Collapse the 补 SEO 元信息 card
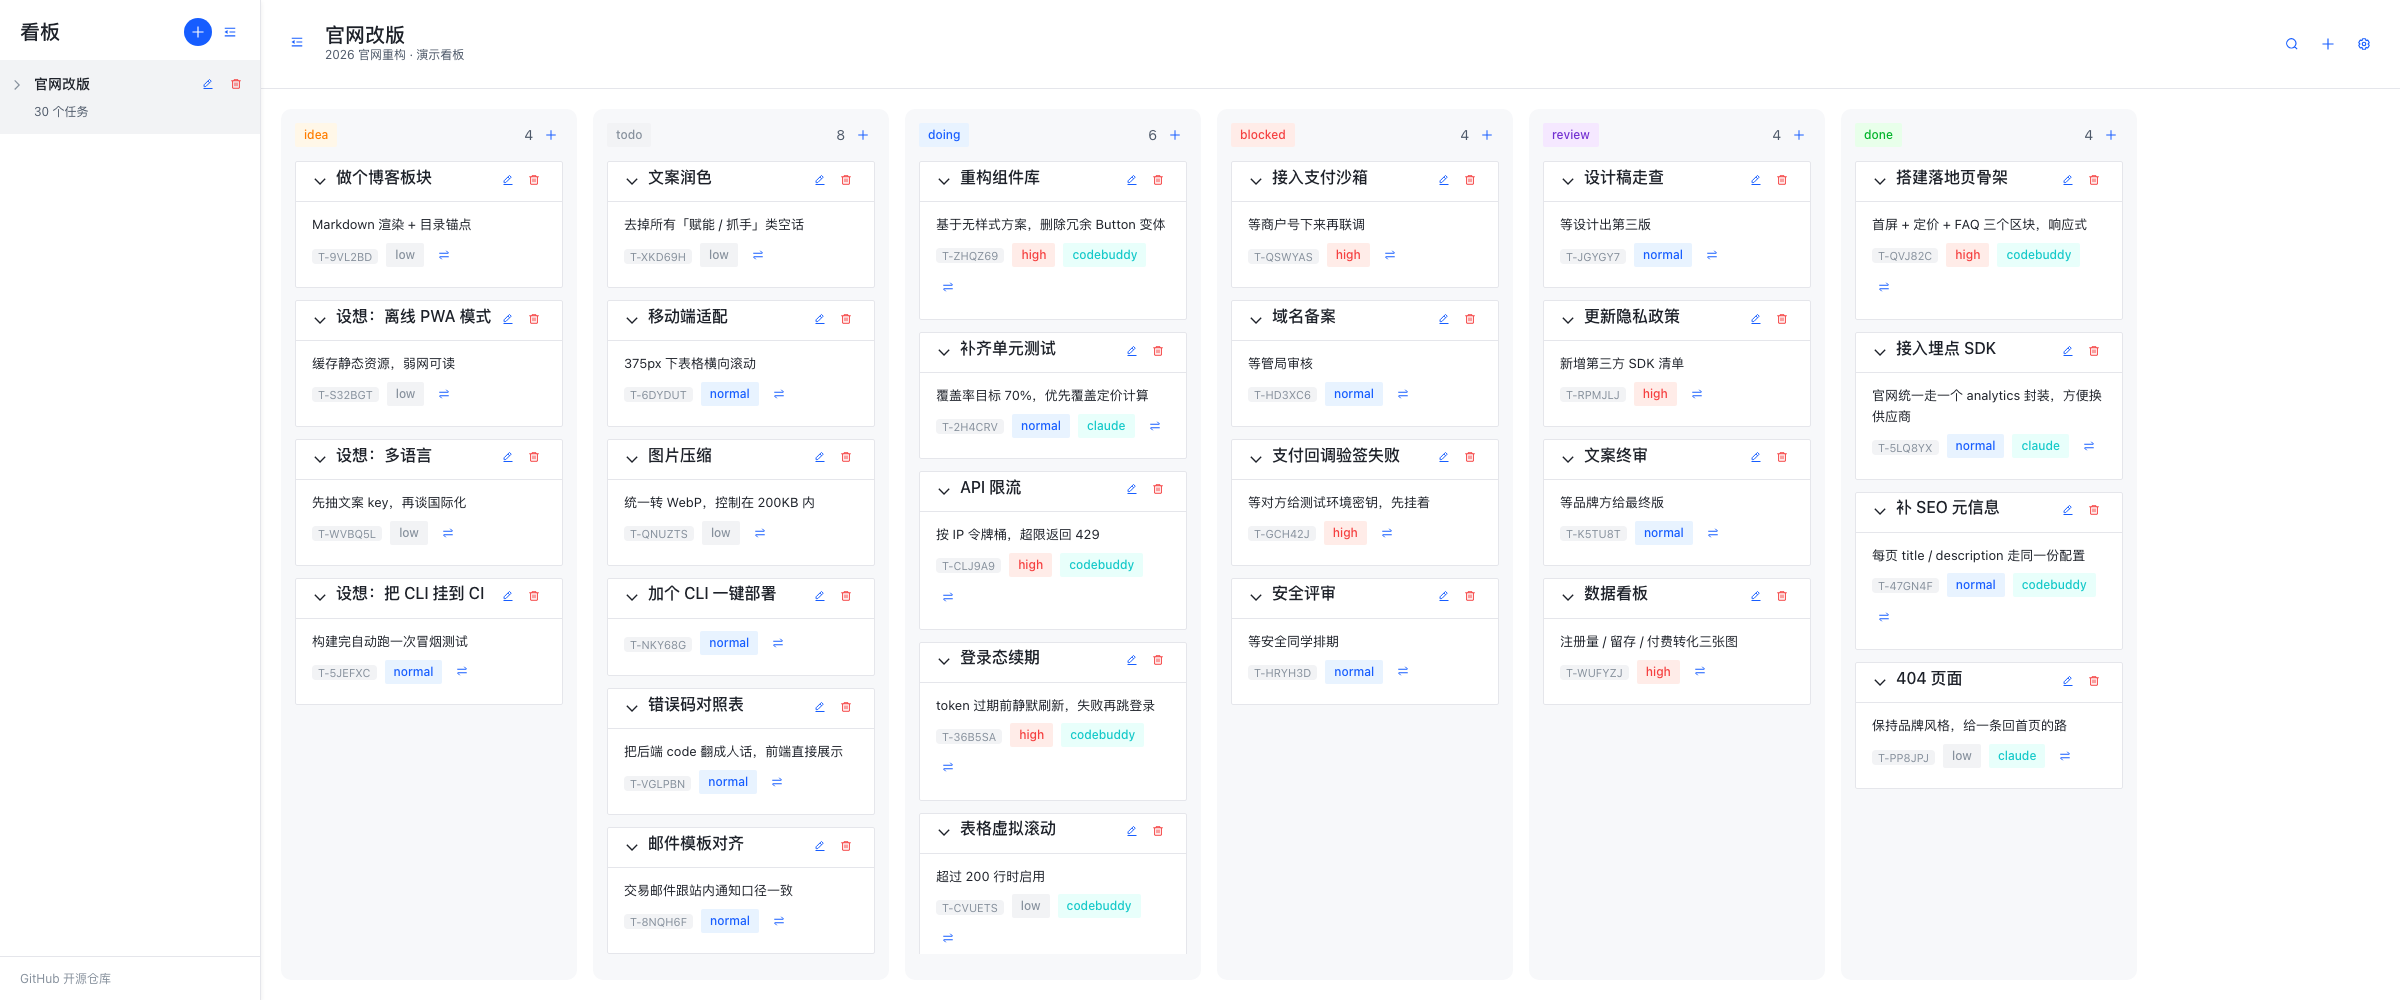The width and height of the screenshot is (2400, 1000). pyautogui.click(x=1880, y=510)
